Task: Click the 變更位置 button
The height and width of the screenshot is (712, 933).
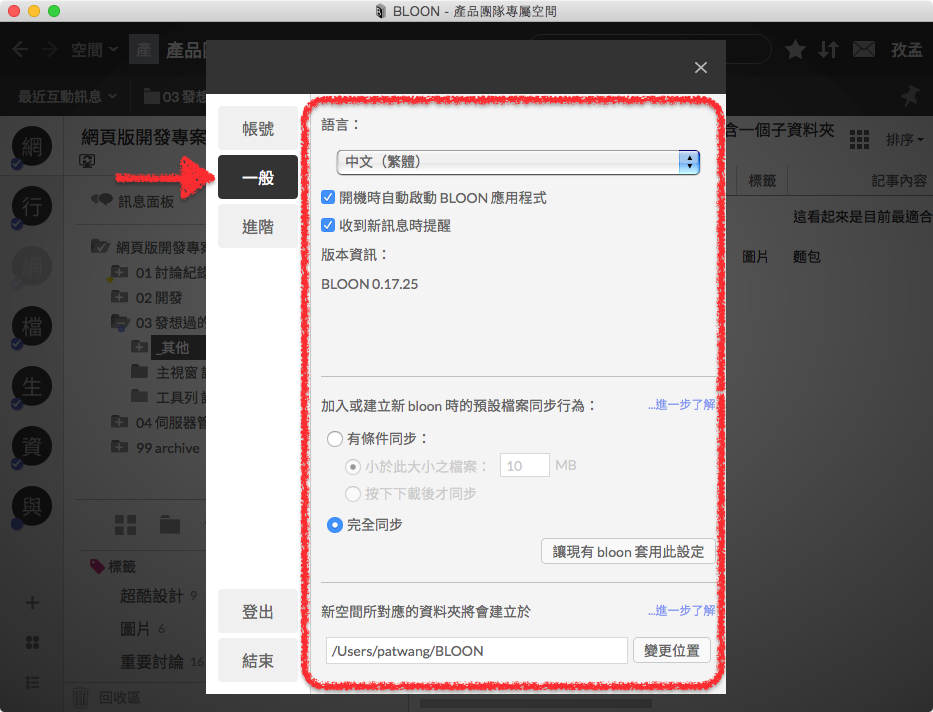Action: coord(672,650)
